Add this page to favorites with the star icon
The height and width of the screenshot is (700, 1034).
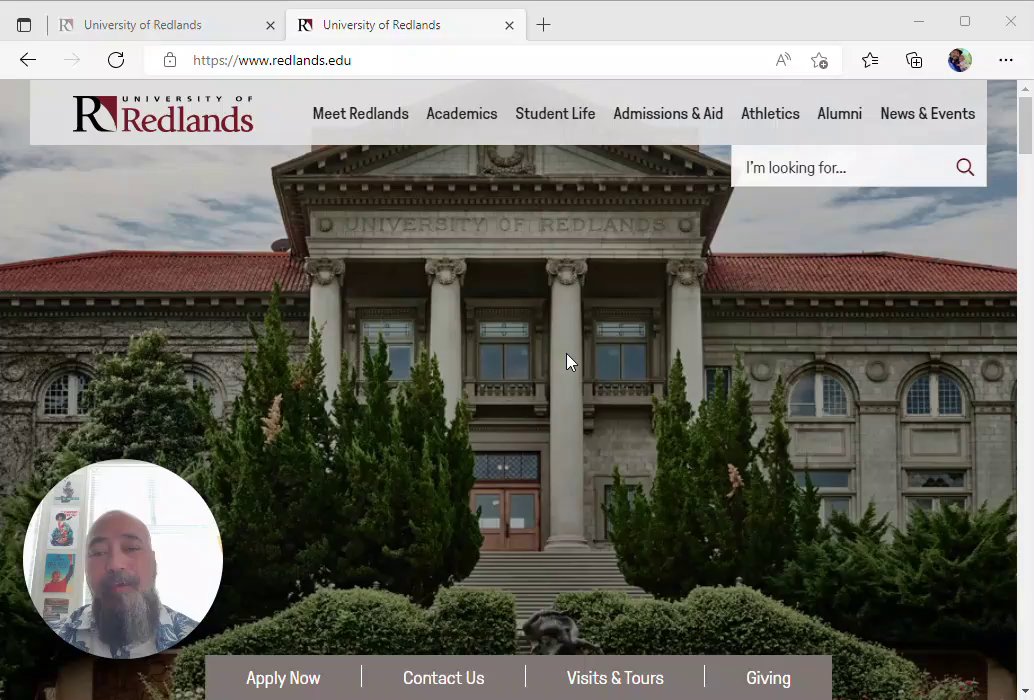point(820,61)
